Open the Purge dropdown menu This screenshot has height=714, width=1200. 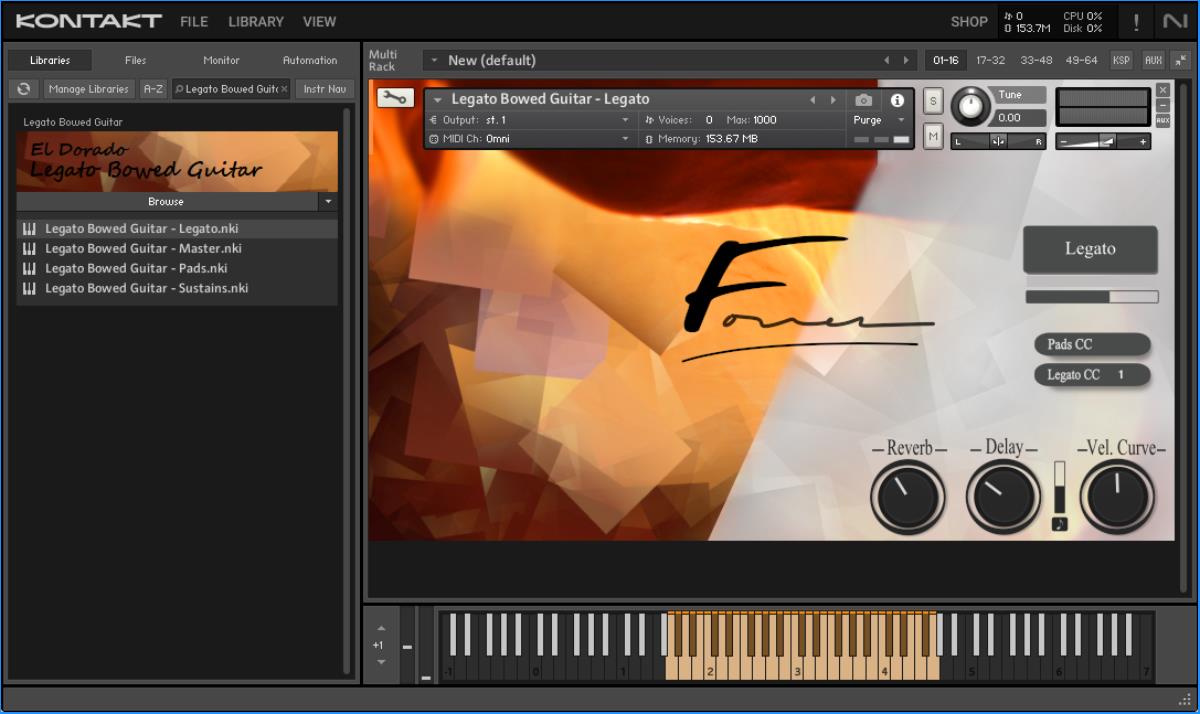[x=880, y=120]
